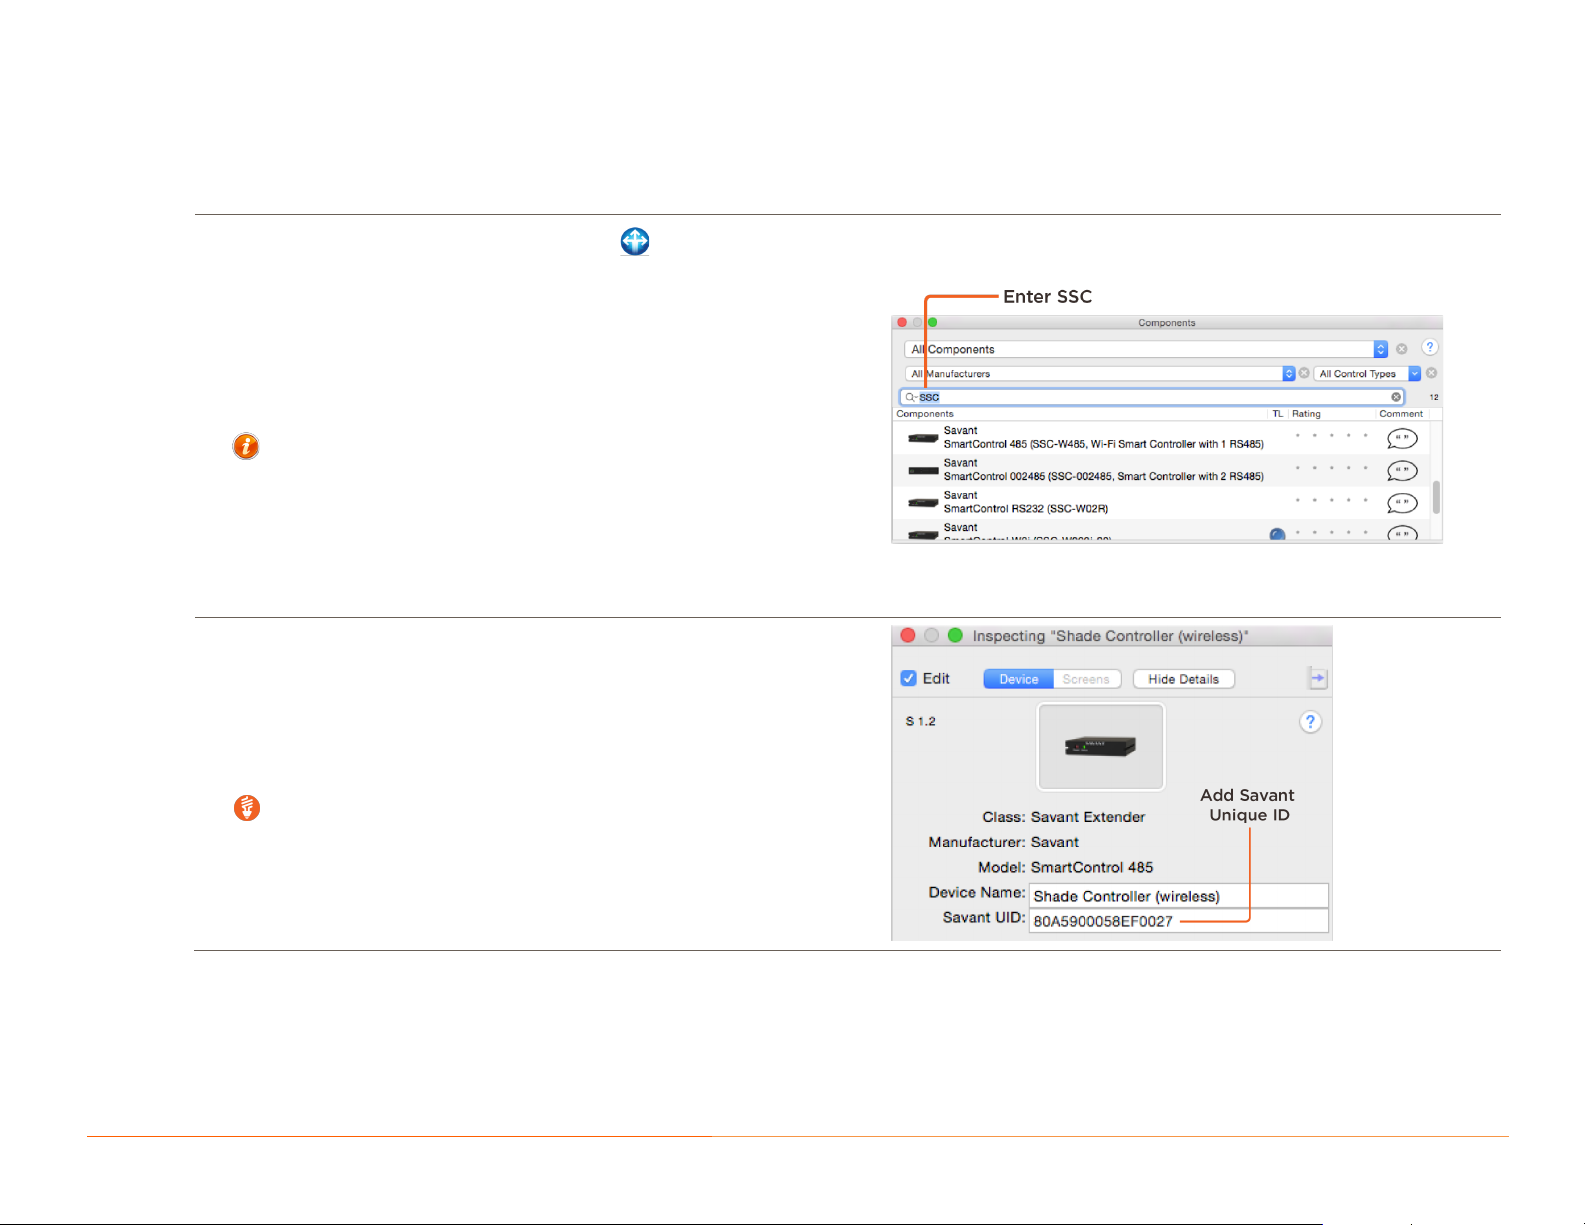Set rating dots for SmartControl 485 (SSC-W485)
Viewport: 1585px width, 1225px height.
(1332, 435)
